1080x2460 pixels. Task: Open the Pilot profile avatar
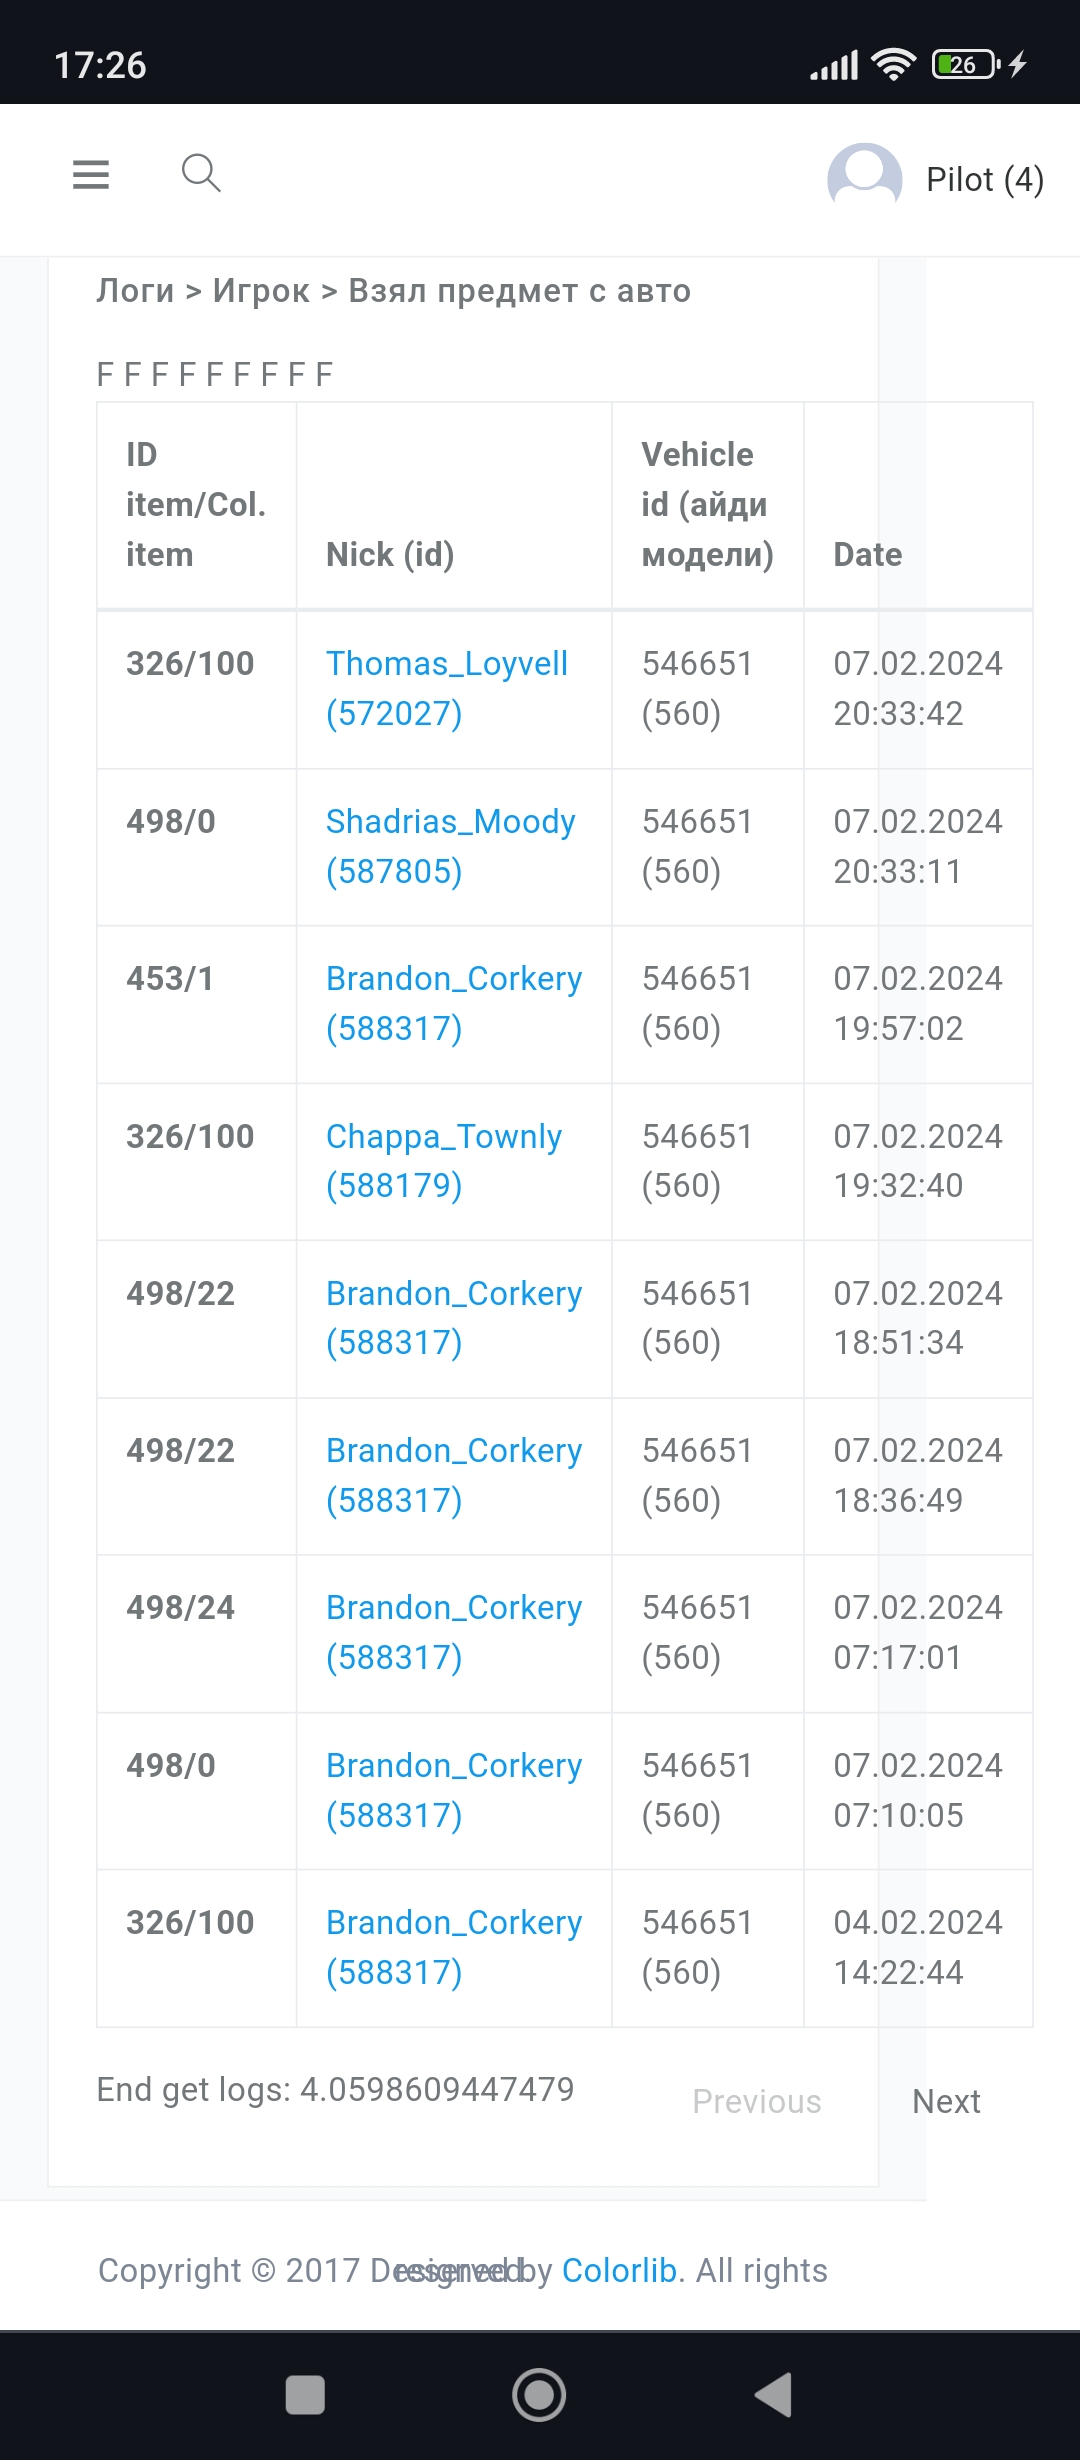click(864, 179)
